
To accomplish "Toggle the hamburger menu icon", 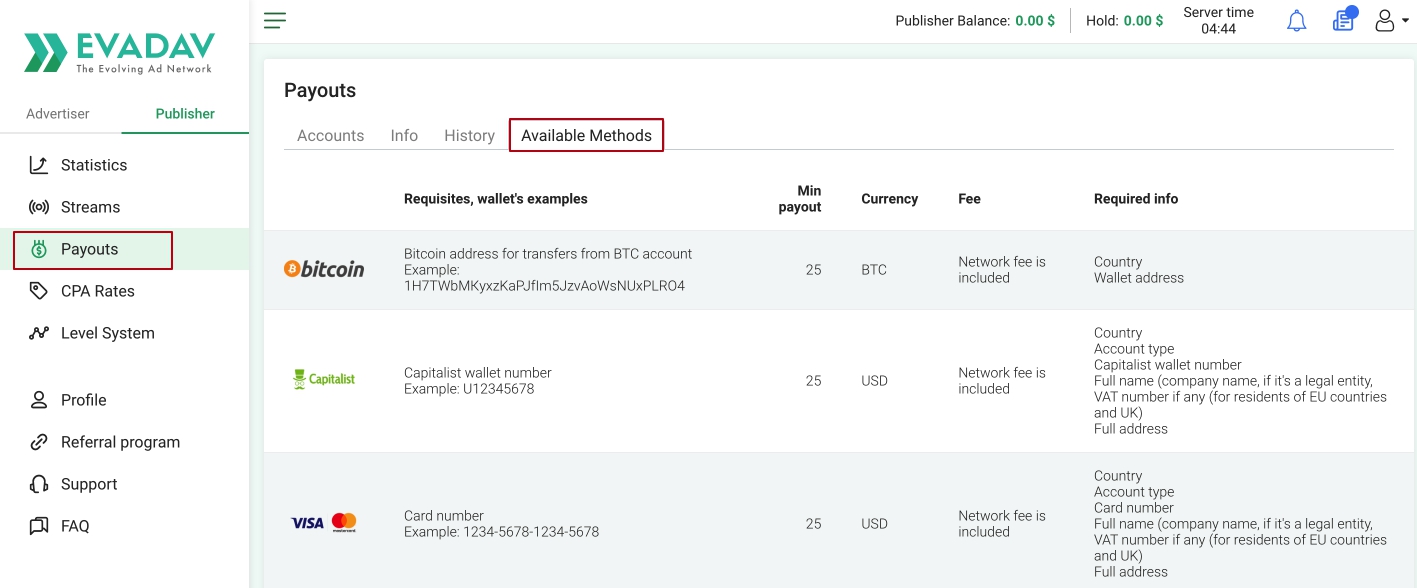I will point(275,20).
